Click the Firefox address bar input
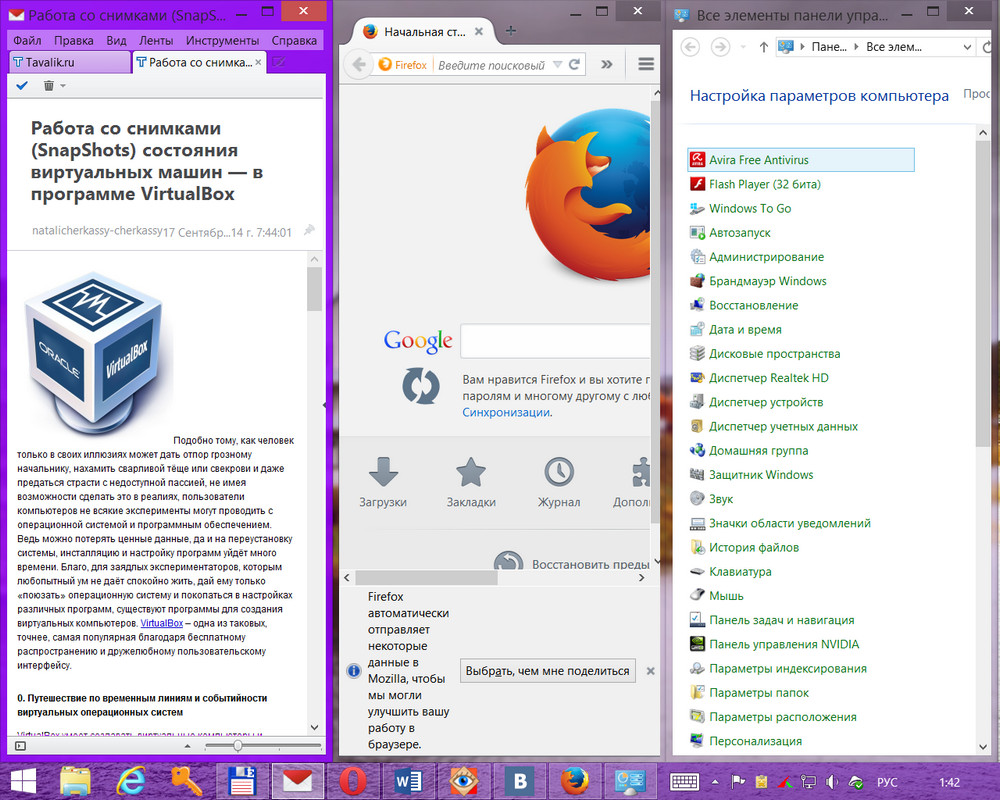Viewport: 1000px width, 800px height. tap(492, 65)
